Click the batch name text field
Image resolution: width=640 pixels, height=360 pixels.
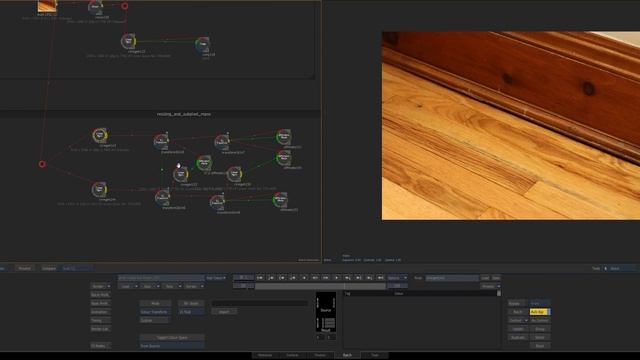[161, 278]
